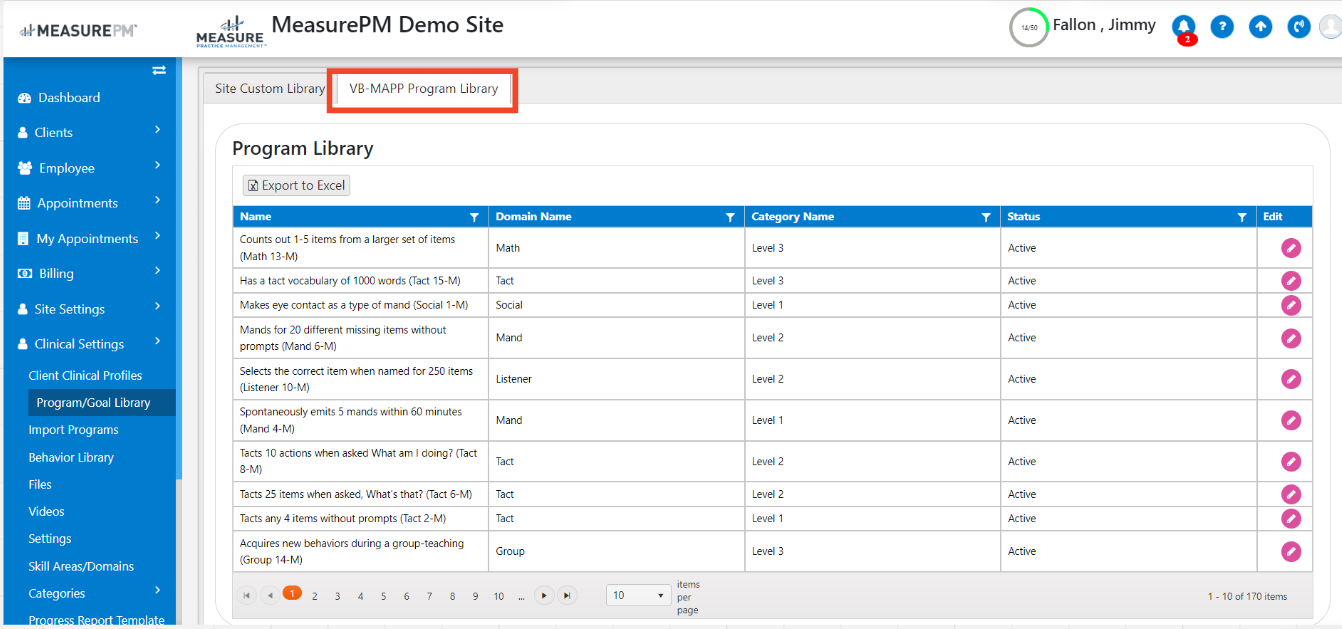Click the ellipsis for more pages
This screenshot has width=1342, height=629.
coord(522,596)
